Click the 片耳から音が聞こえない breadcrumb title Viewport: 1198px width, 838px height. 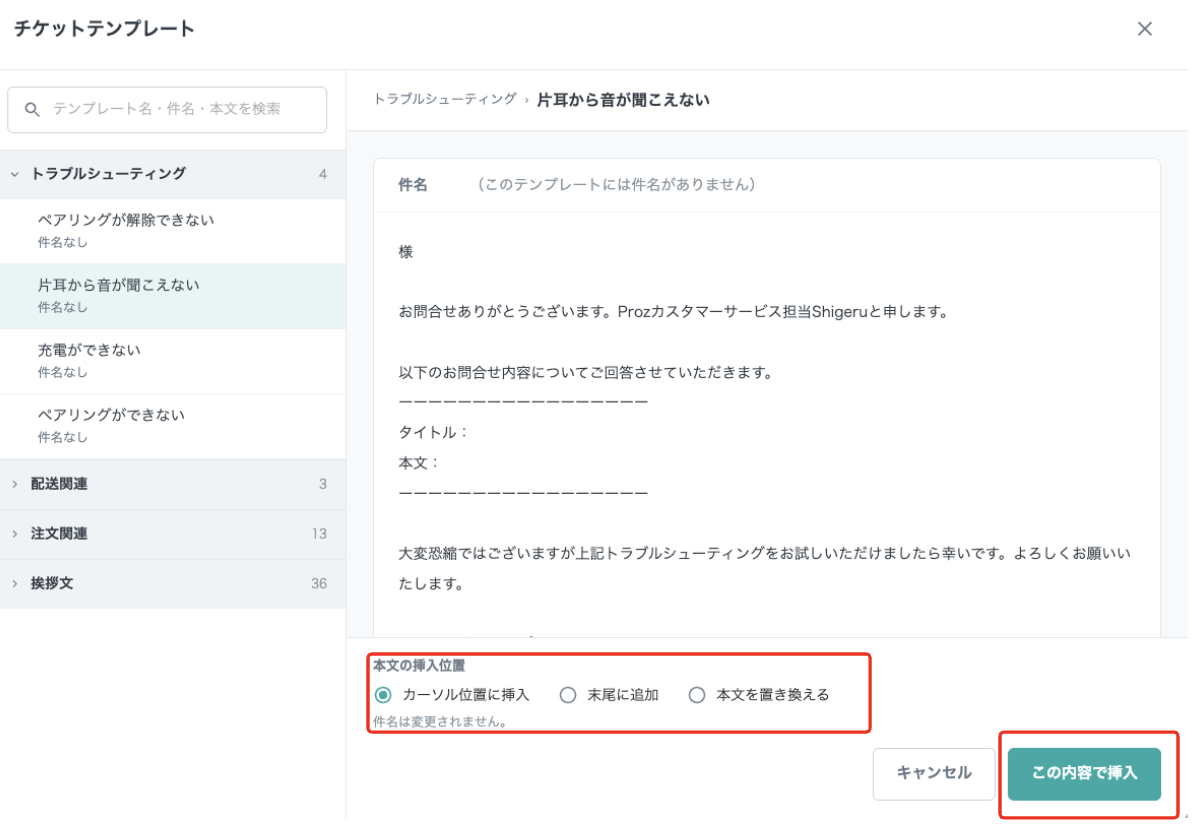(623, 99)
